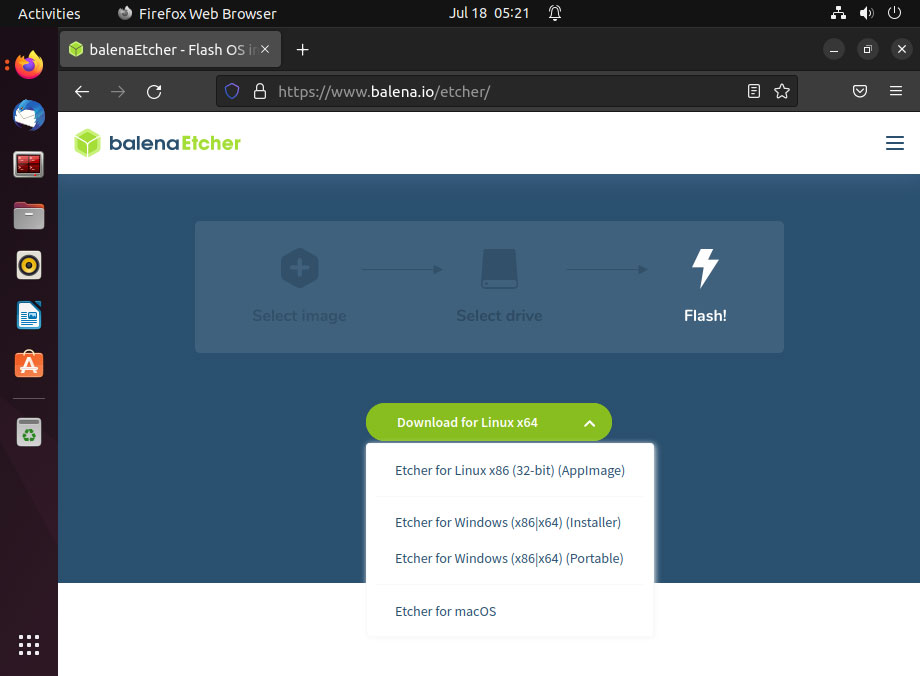920x676 pixels.
Task: Reload the current page
Action: tap(154, 92)
